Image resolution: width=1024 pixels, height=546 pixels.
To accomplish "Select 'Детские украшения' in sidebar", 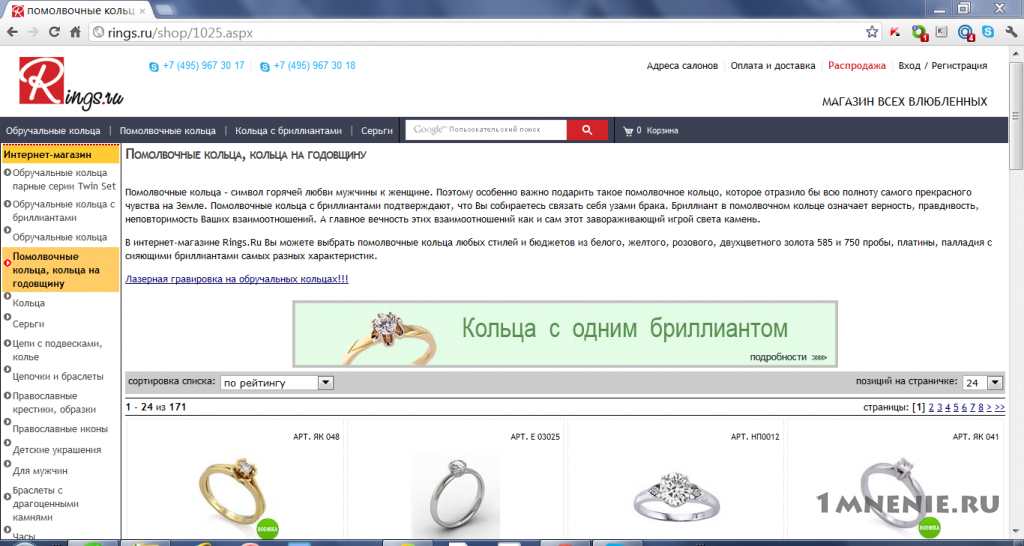I will pos(57,450).
